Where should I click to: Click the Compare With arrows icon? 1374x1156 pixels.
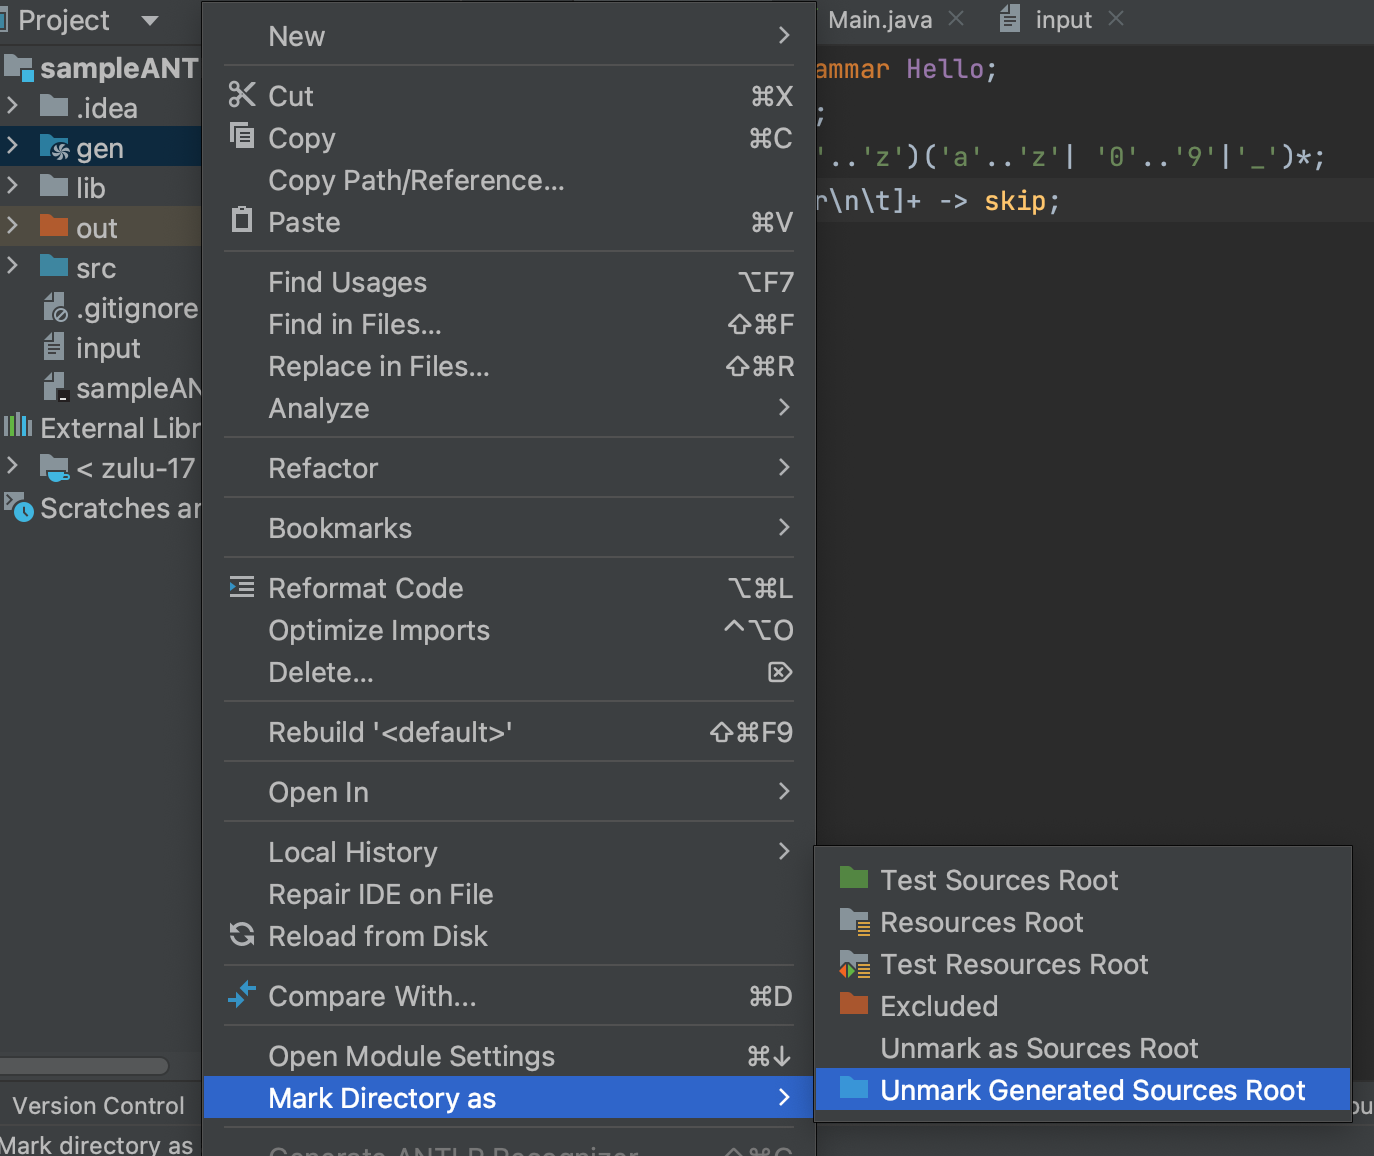241,995
